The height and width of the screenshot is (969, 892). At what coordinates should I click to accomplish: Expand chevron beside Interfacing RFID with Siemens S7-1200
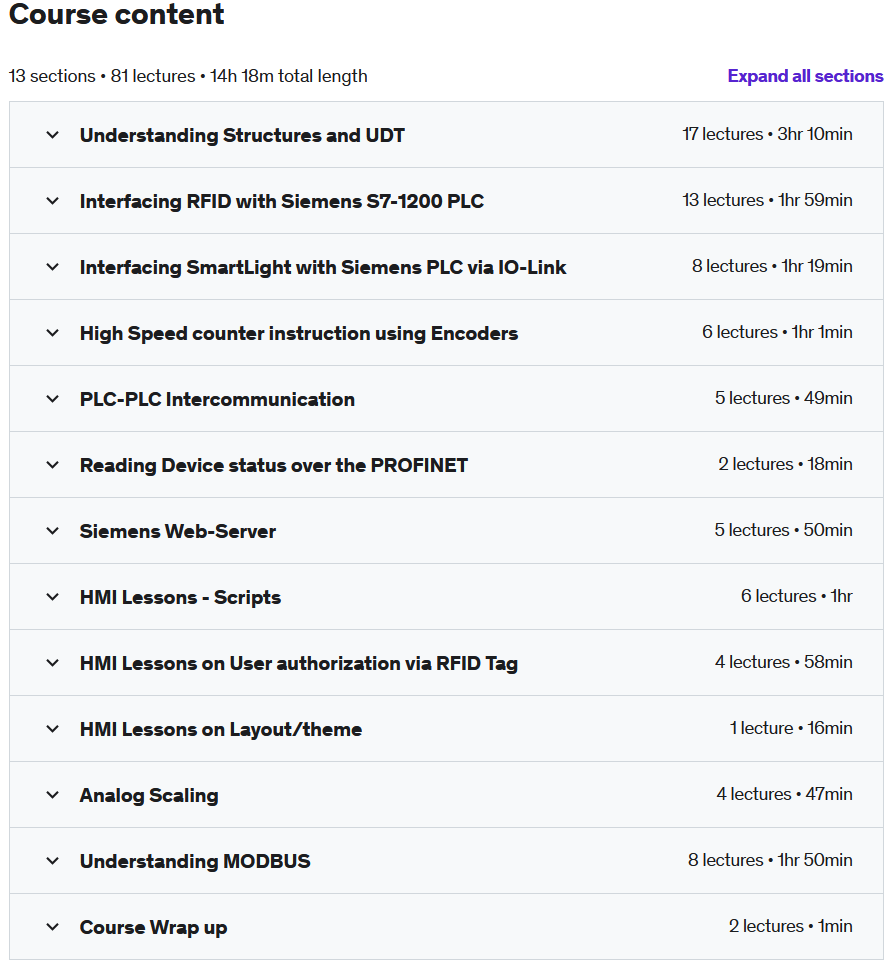pos(53,201)
